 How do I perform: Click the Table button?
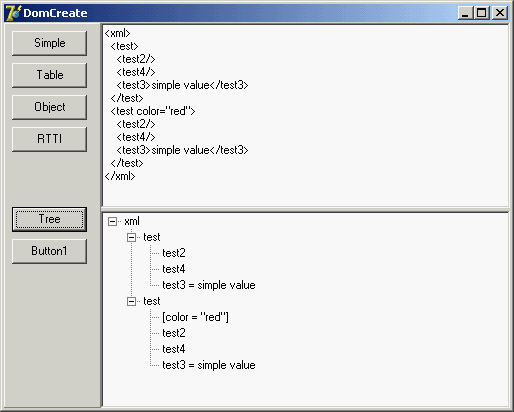[49, 75]
